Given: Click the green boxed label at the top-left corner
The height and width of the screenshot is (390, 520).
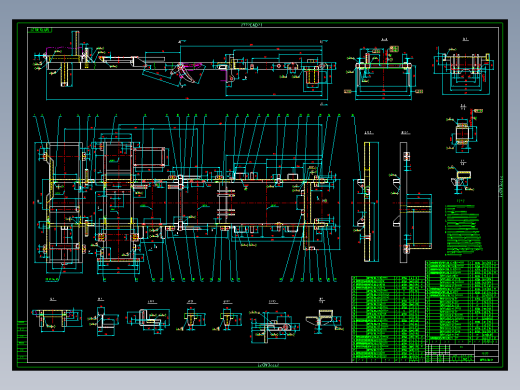Looking at the screenshot, I should point(40,30).
